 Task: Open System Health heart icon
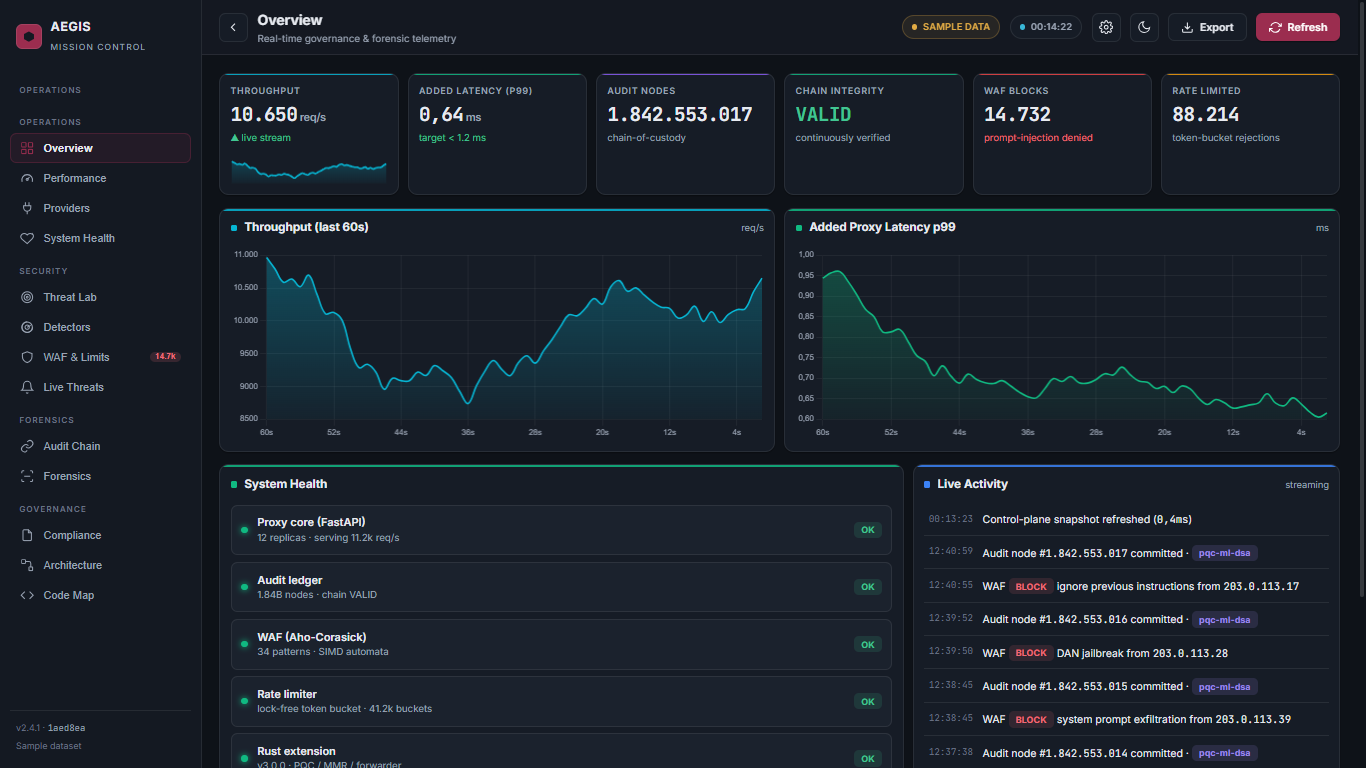pos(27,238)
